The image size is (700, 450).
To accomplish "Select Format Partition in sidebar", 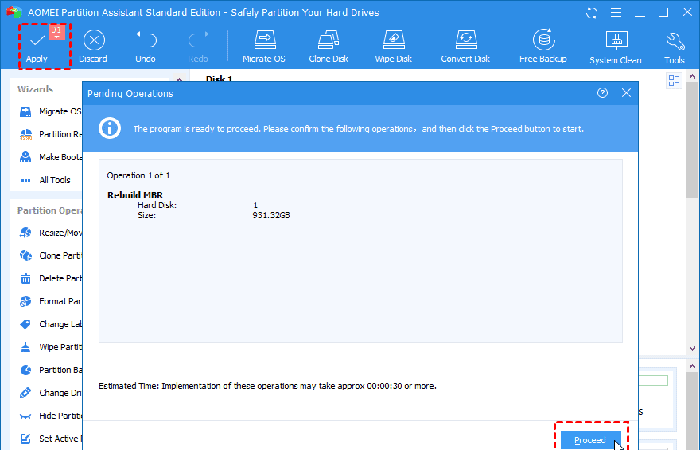I will tap(50, 301).
